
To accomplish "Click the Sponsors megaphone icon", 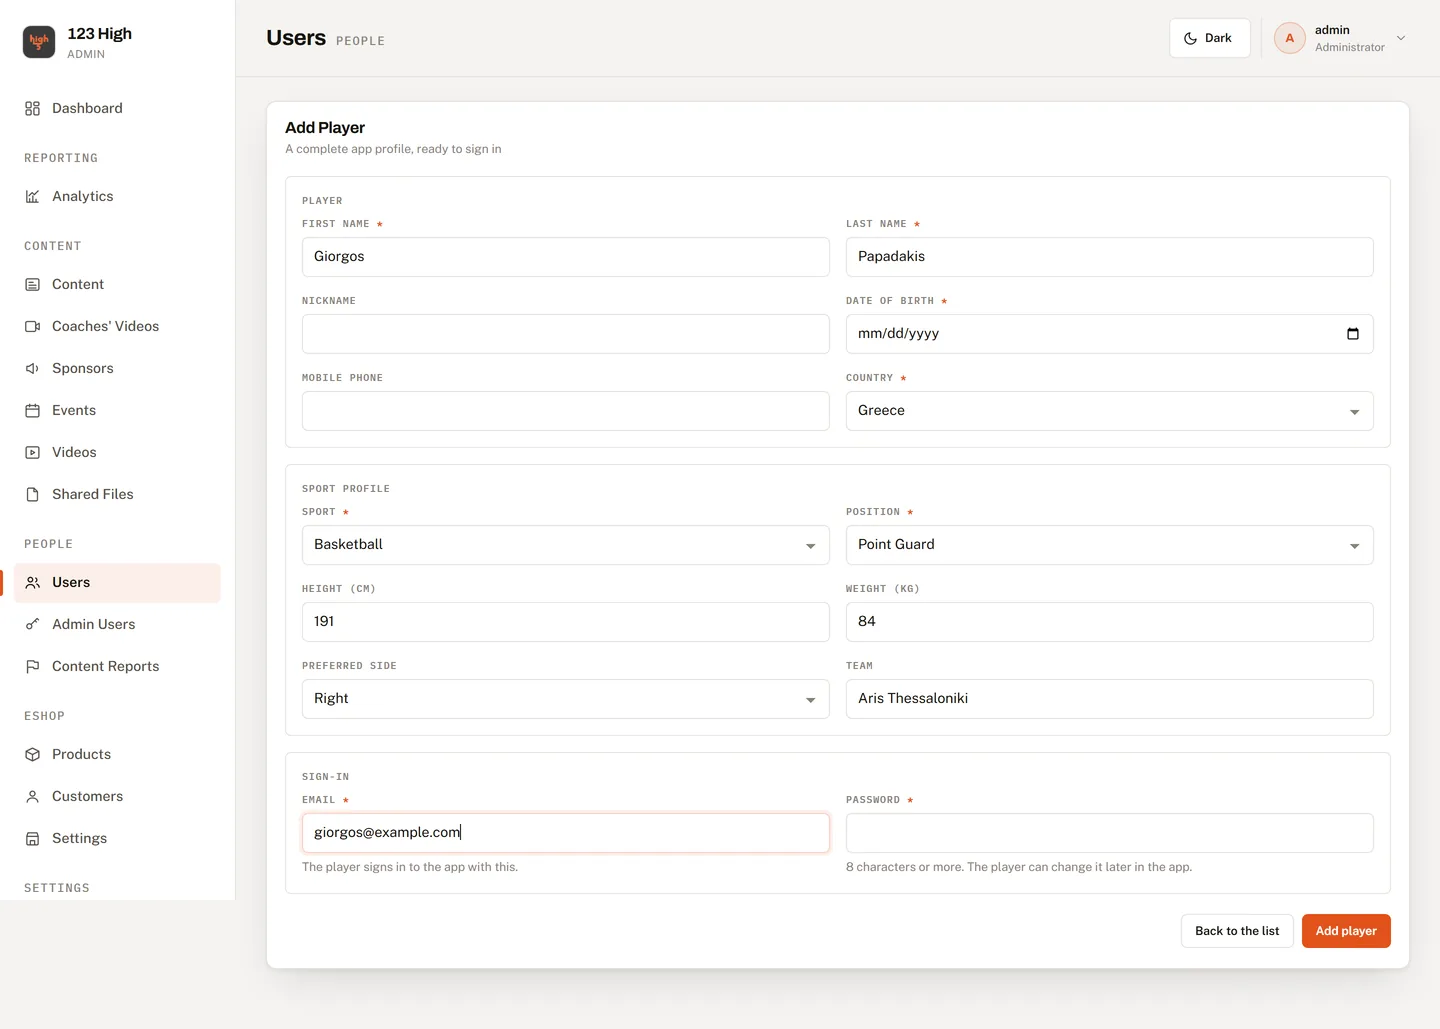I will [x=32, y=368].
